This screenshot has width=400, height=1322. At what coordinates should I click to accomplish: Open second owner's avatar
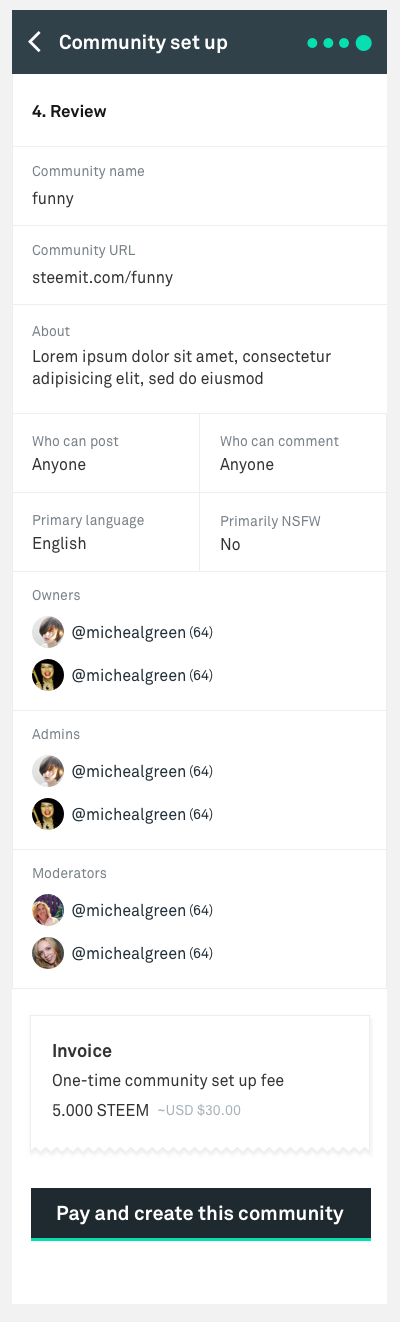point(48,675)
